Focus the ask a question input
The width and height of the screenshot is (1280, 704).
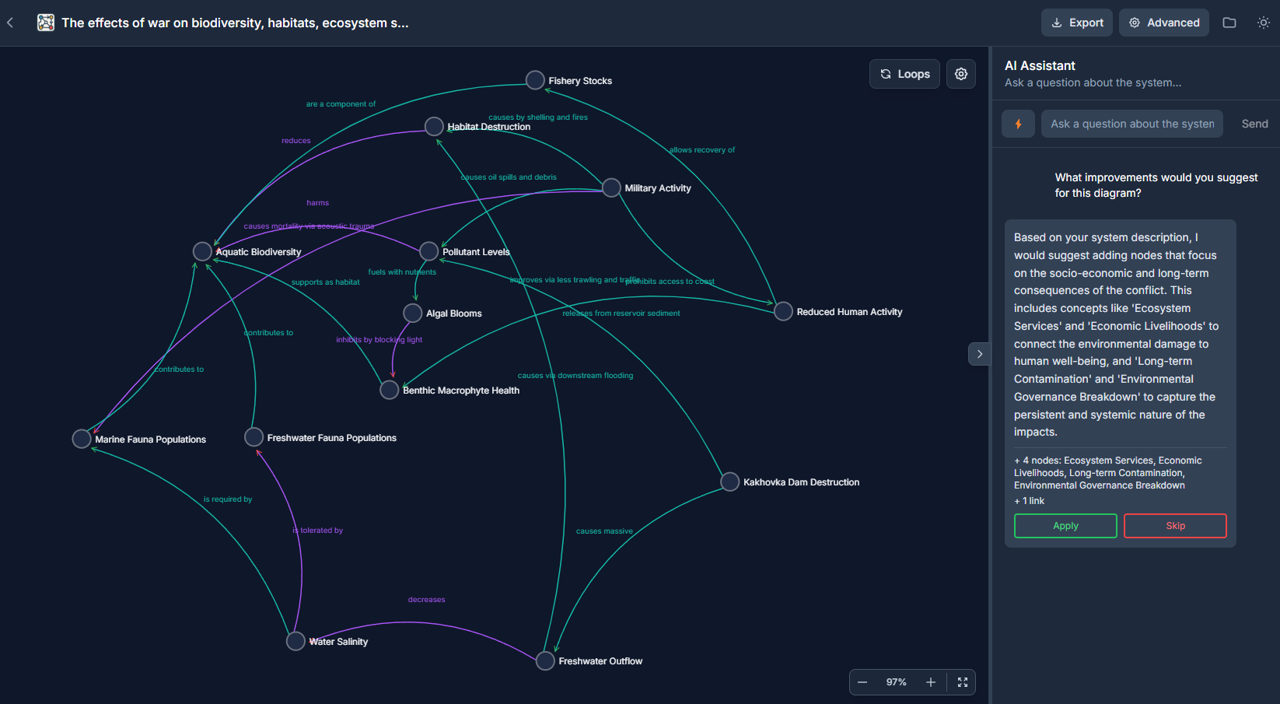[x=1132, y=124]
